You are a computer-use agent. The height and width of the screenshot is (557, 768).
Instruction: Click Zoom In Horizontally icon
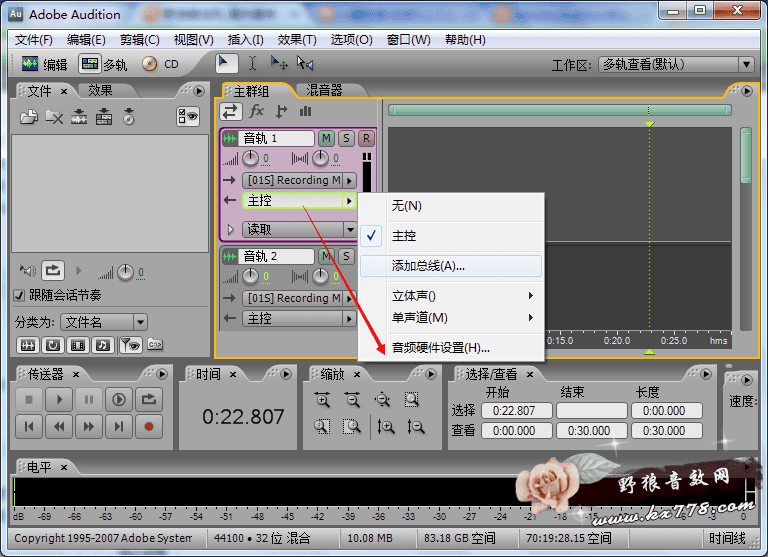click(322, 400)
